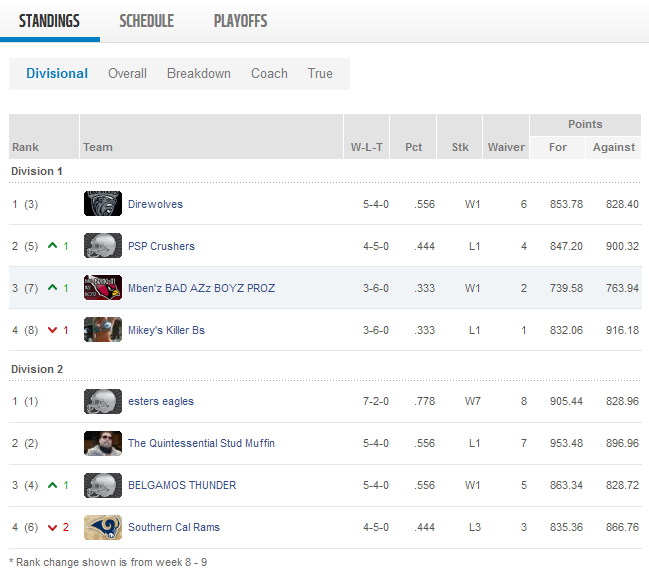Click the Southern Cal Rams link

pos(173,527)
